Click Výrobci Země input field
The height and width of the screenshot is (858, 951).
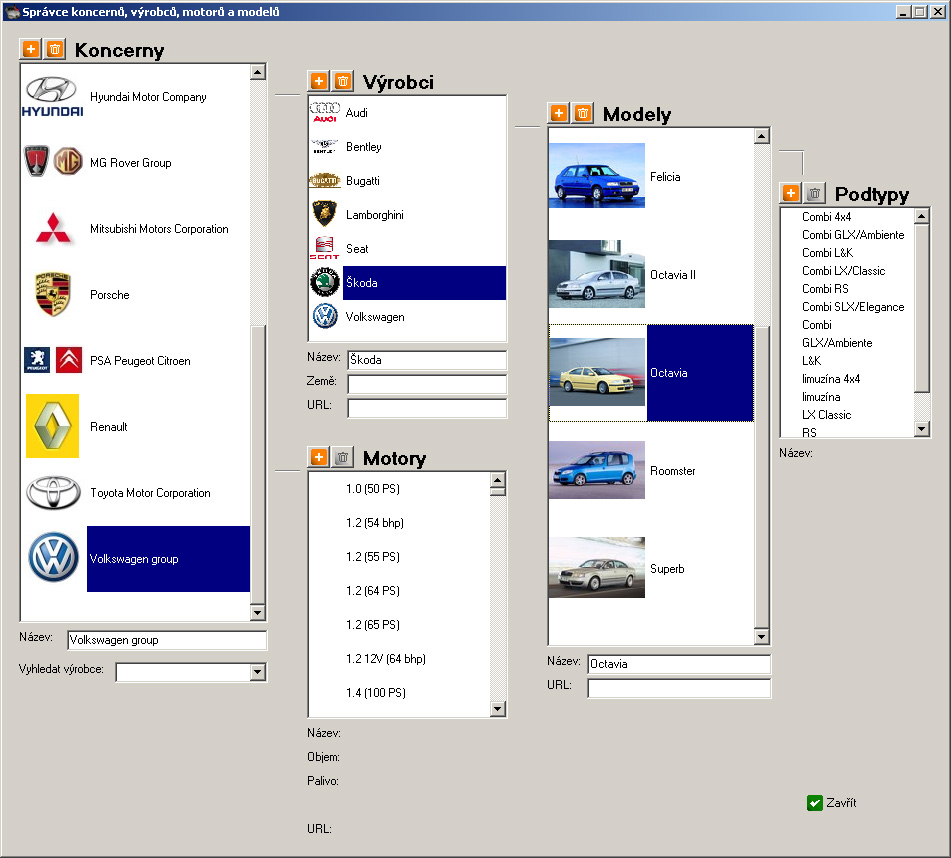click(x=427, y=384)
